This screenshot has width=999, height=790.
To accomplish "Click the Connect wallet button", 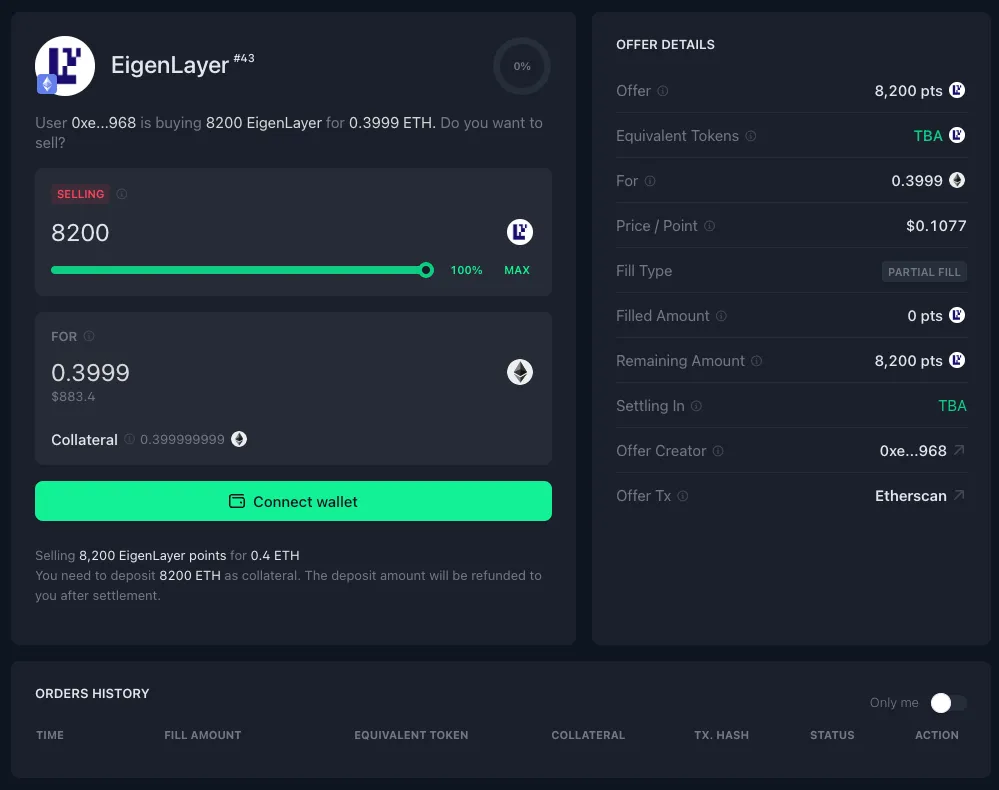I will pyautogui.click(x=293, y=501).
